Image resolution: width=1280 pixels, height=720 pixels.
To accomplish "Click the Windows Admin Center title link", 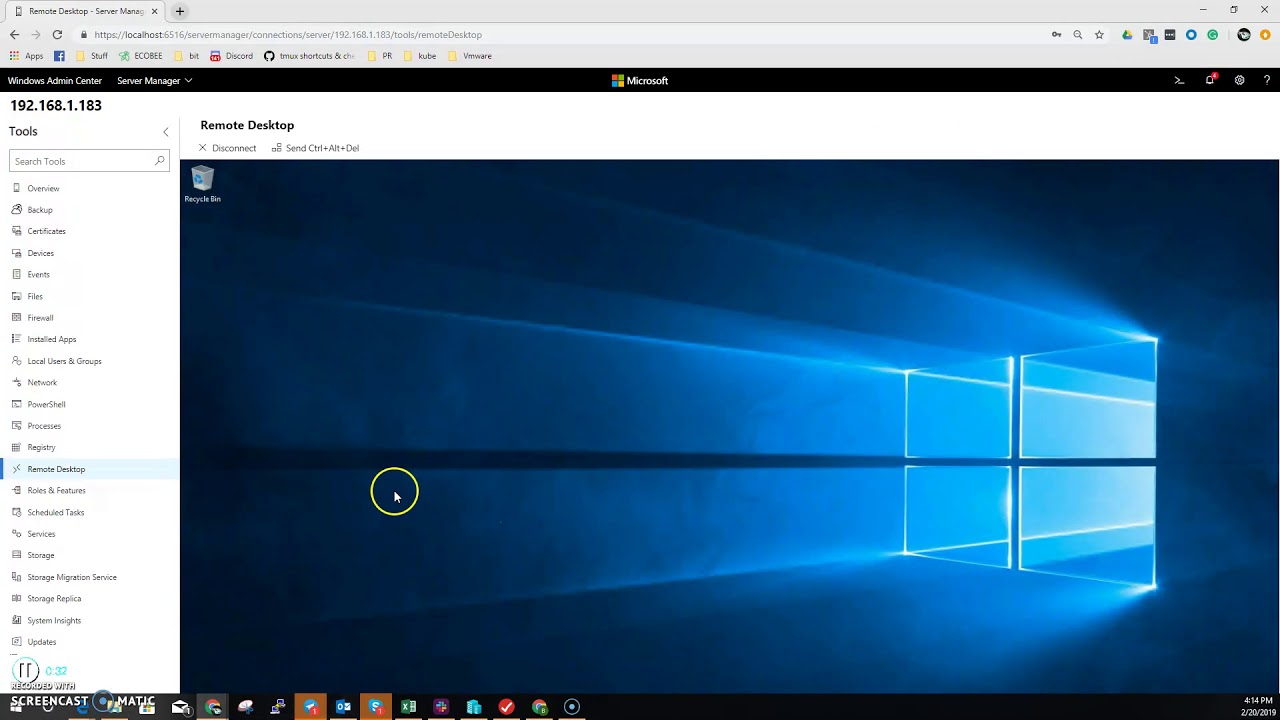I will (55, 81).
